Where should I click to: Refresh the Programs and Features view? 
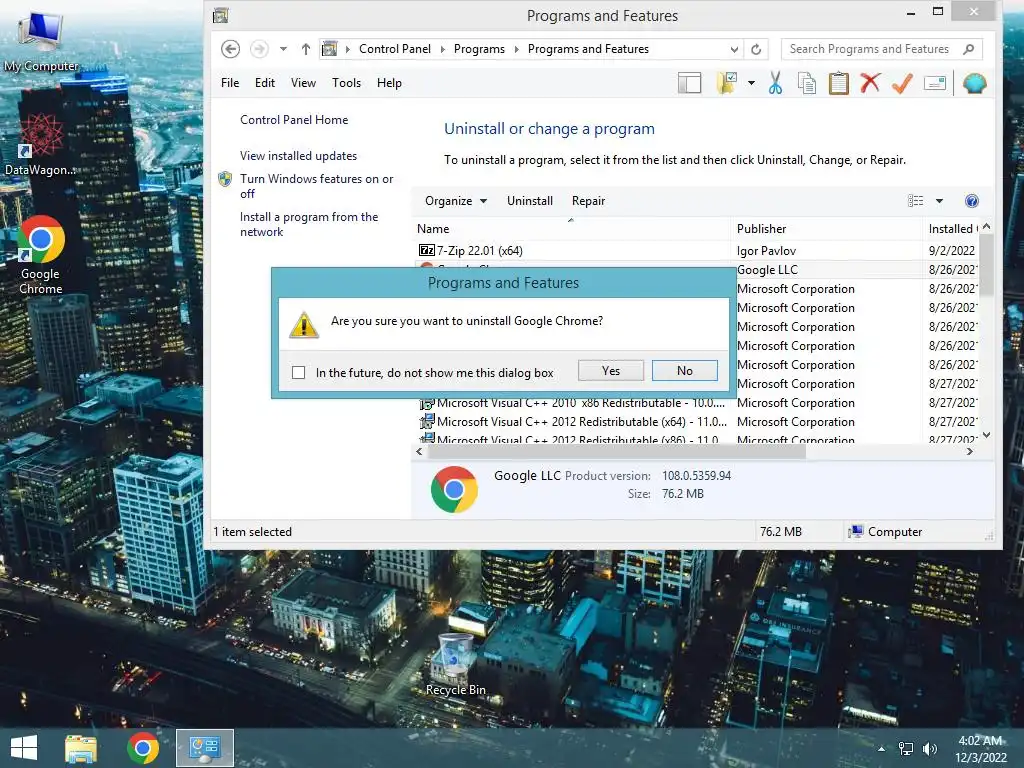coord(756,49)
